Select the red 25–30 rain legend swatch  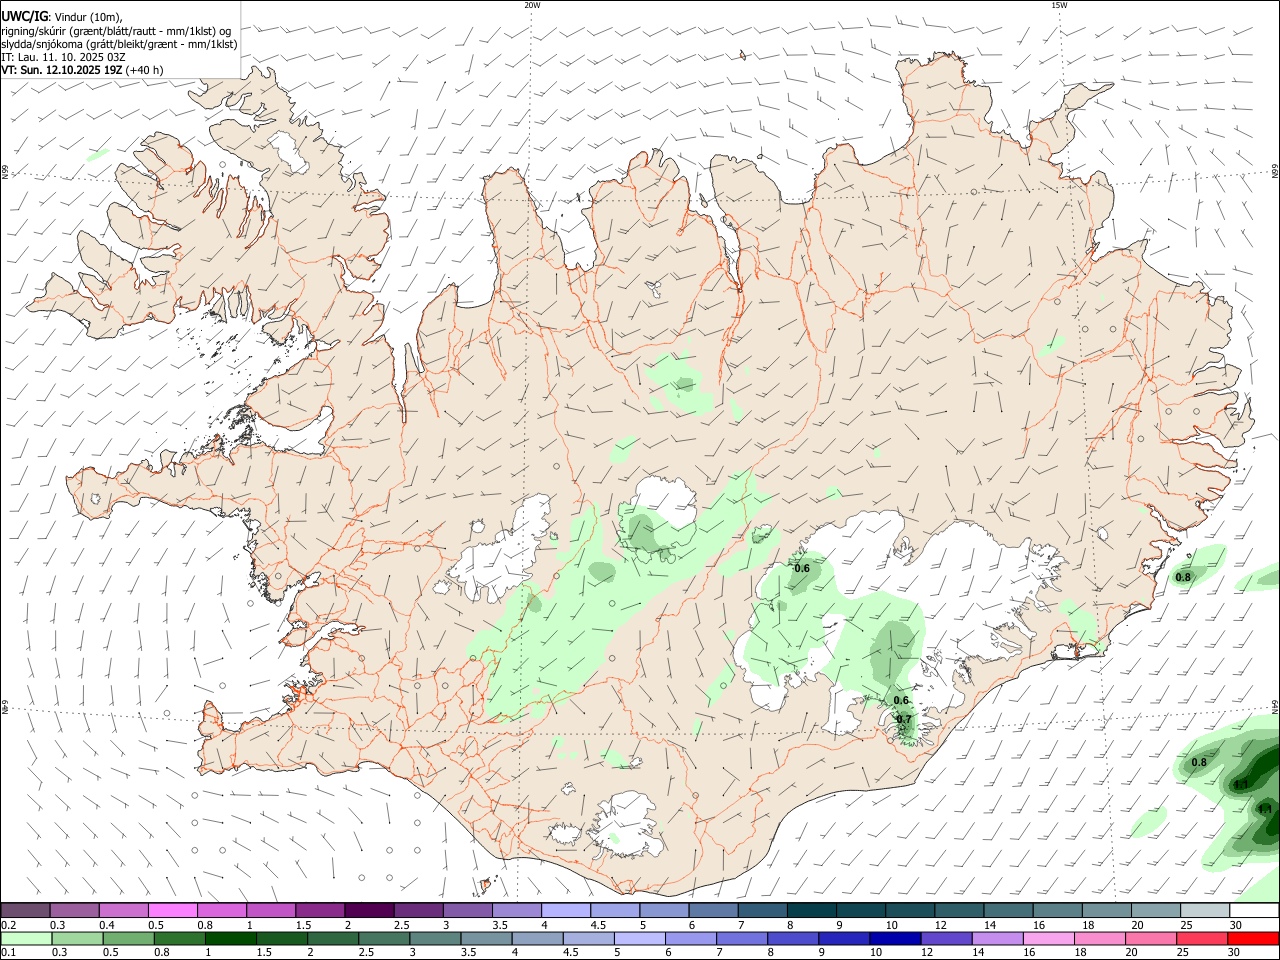[1200, 938]
